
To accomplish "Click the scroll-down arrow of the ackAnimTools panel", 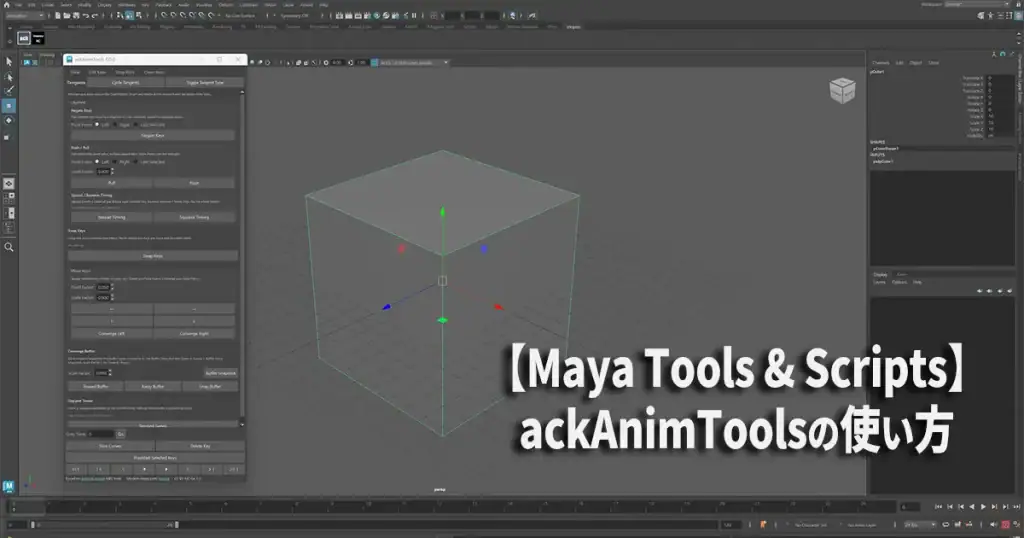I will (242, 424).
